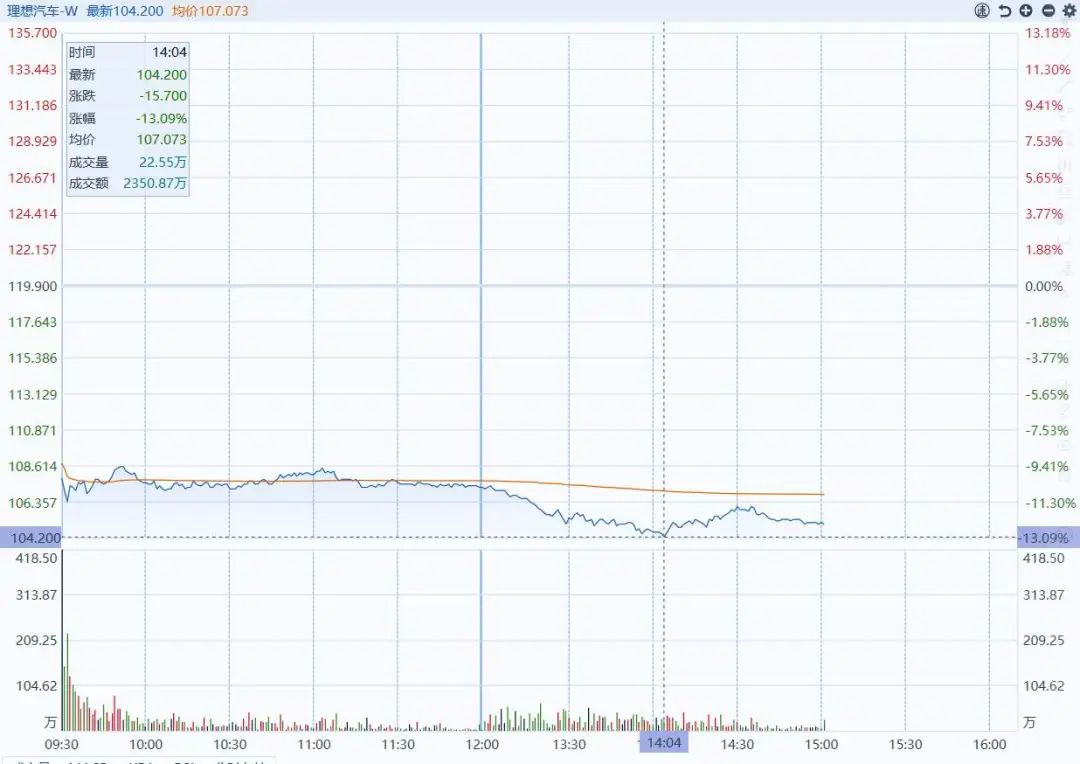Click the 9.41% positive percent label
1080x764 pixels.
coord(1044,105)
